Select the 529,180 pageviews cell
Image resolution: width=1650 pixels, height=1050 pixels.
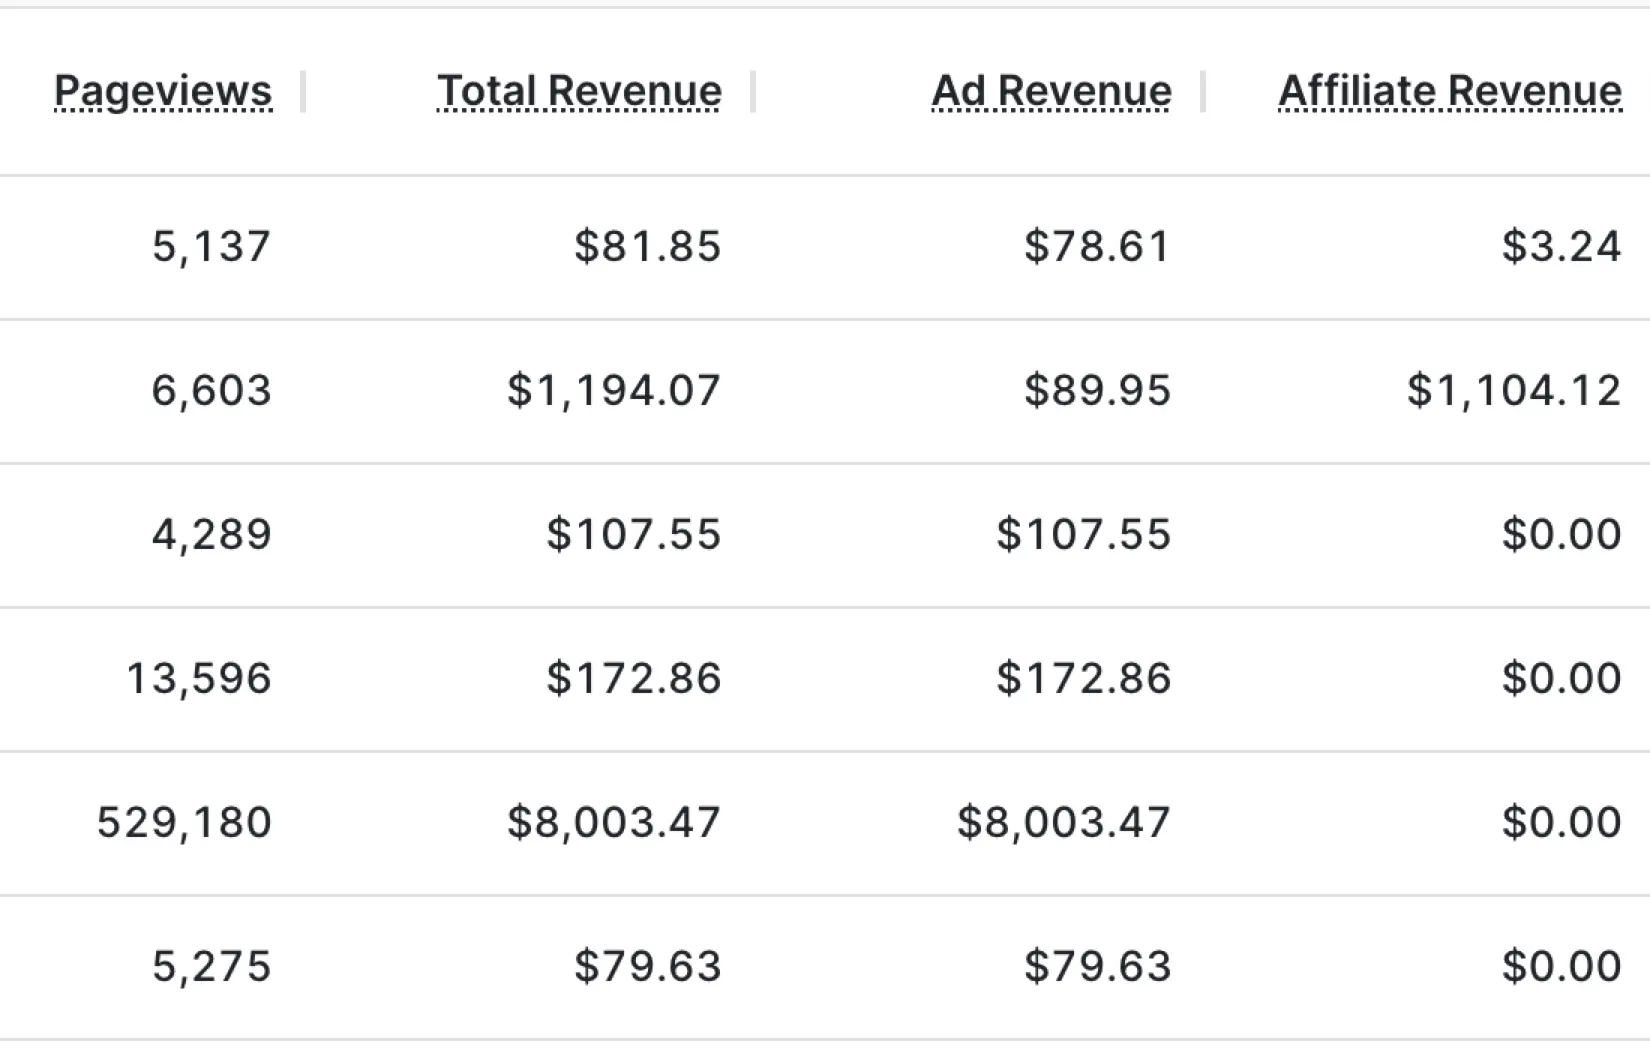(185, 823)
